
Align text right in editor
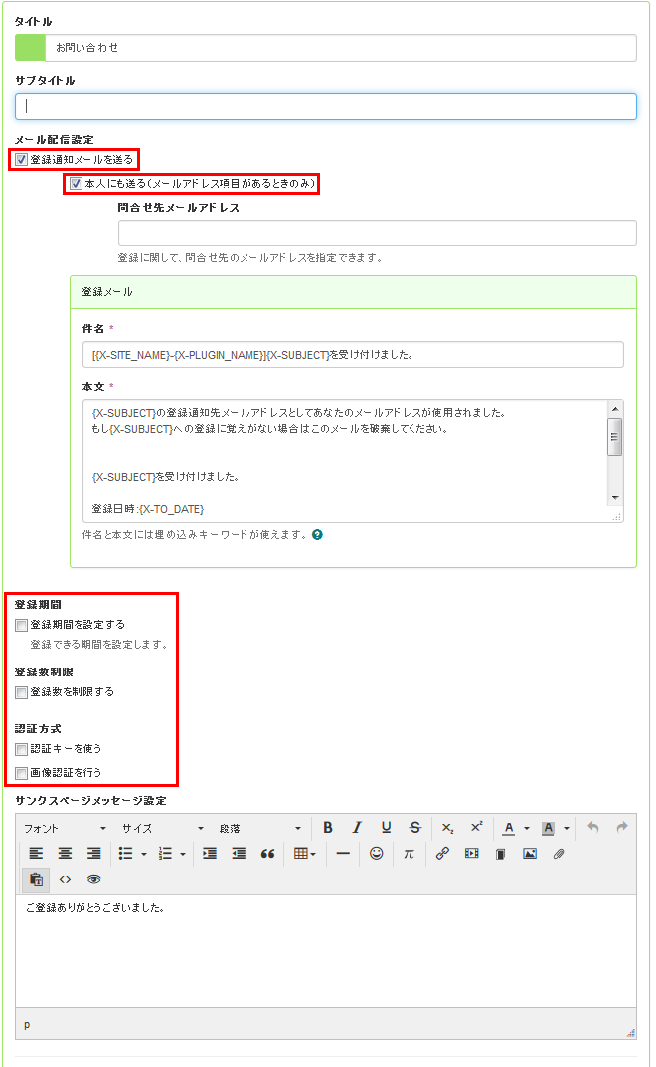pos(94,853)
